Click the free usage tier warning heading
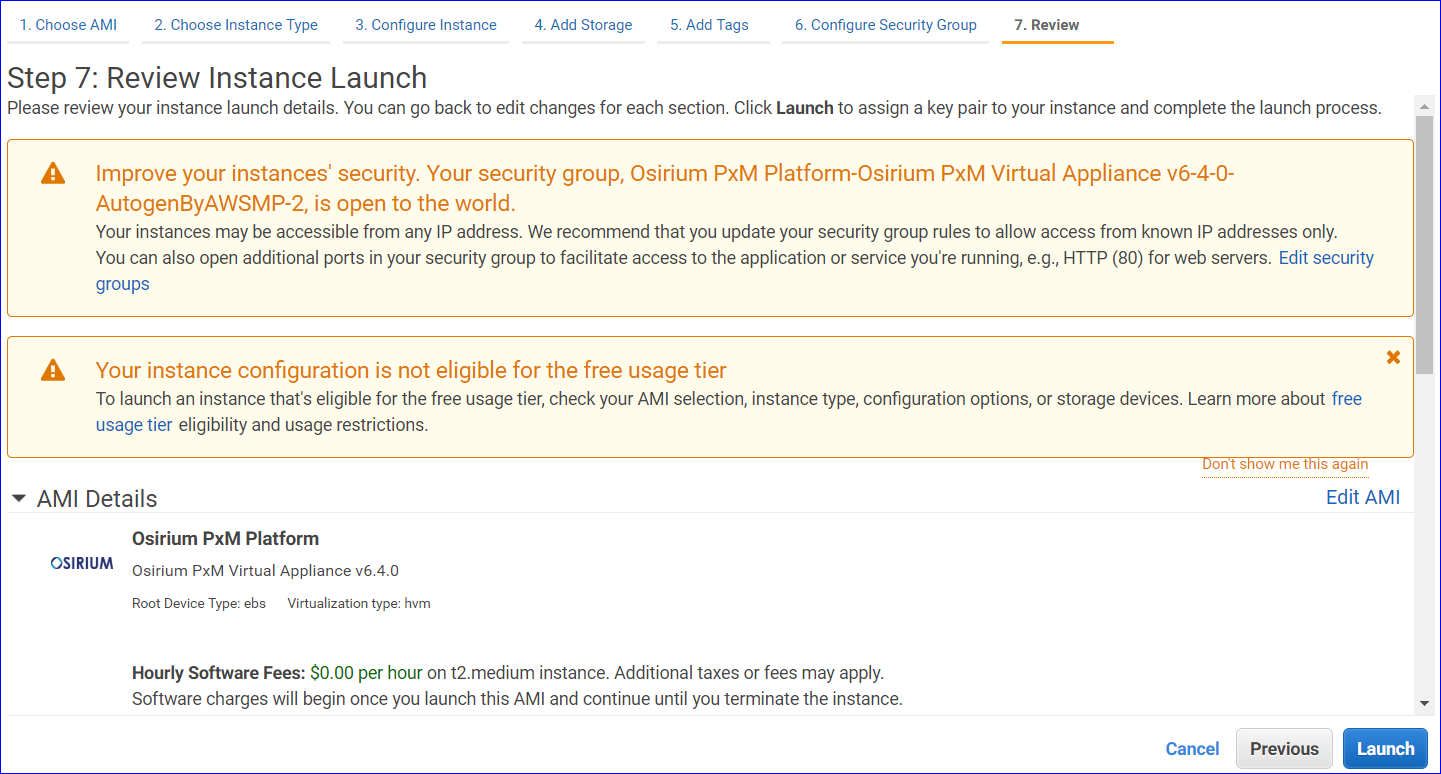Screen dimensions: 1441x774 tap(411, 371)
